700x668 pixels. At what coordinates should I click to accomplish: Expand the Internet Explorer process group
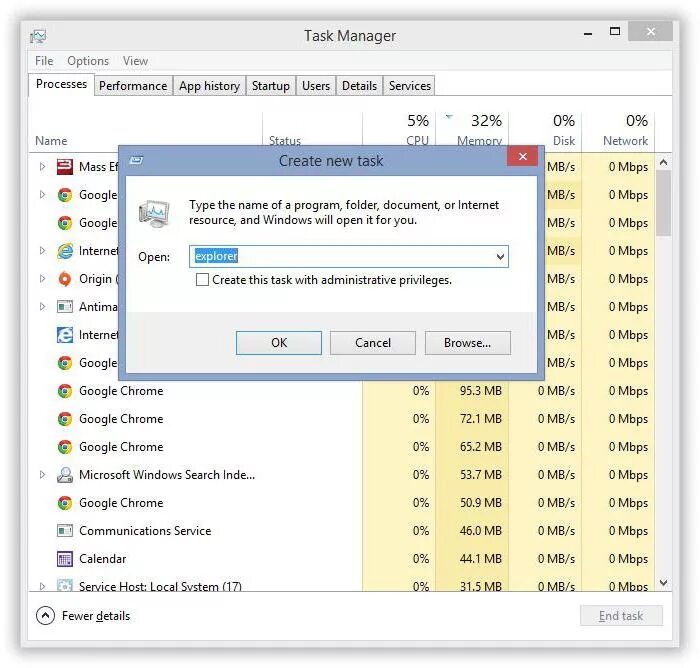click(x=42, y=250)
